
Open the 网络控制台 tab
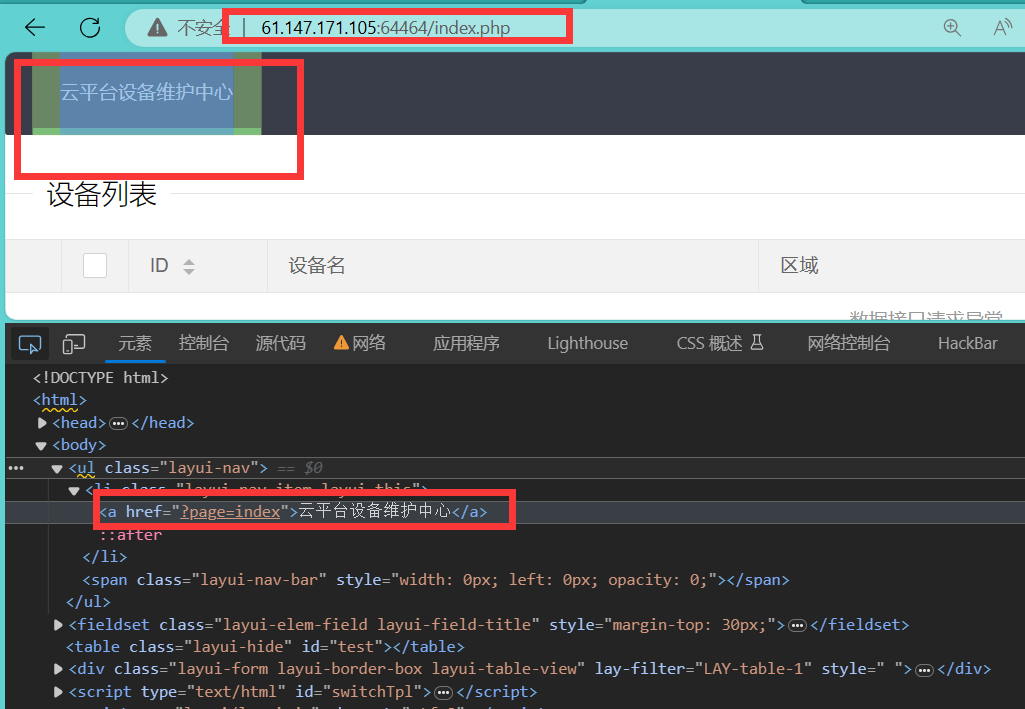[849, 343]
